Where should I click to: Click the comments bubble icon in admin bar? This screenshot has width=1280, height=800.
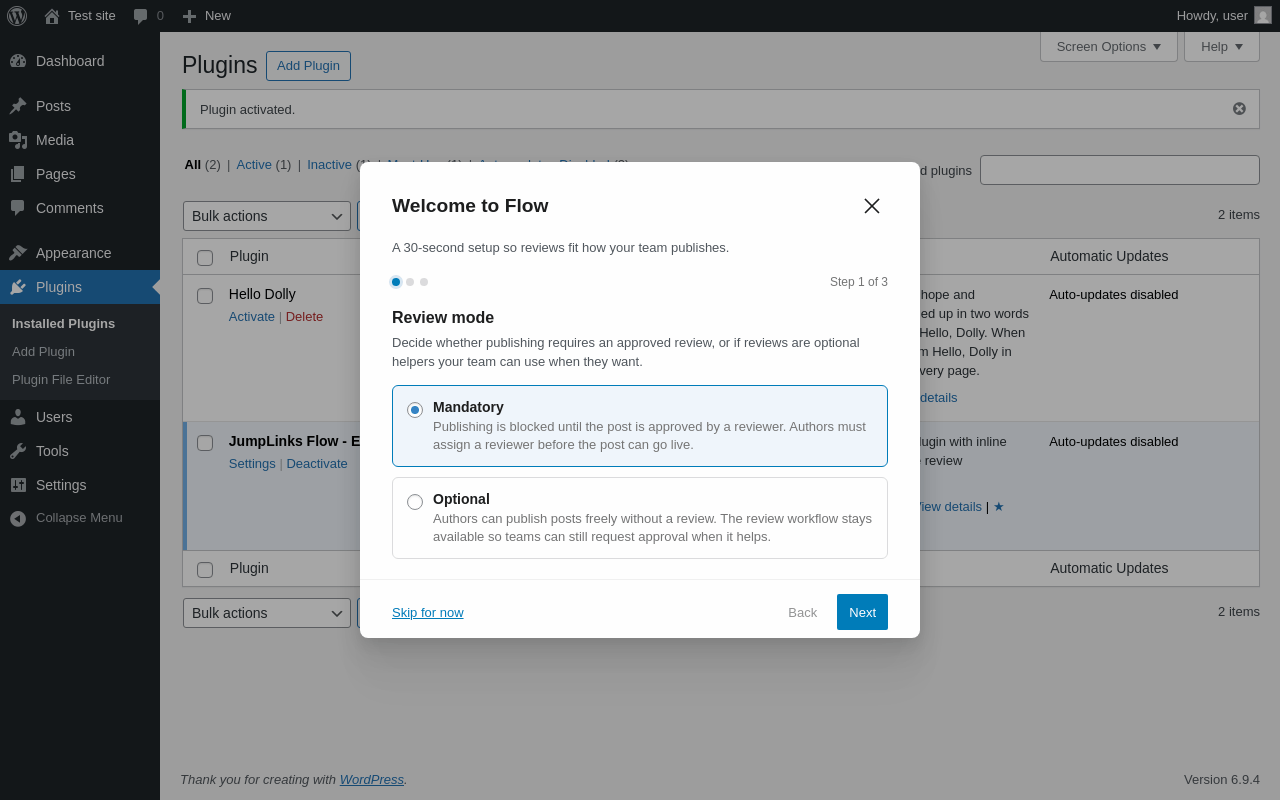(x=141, y=16)
